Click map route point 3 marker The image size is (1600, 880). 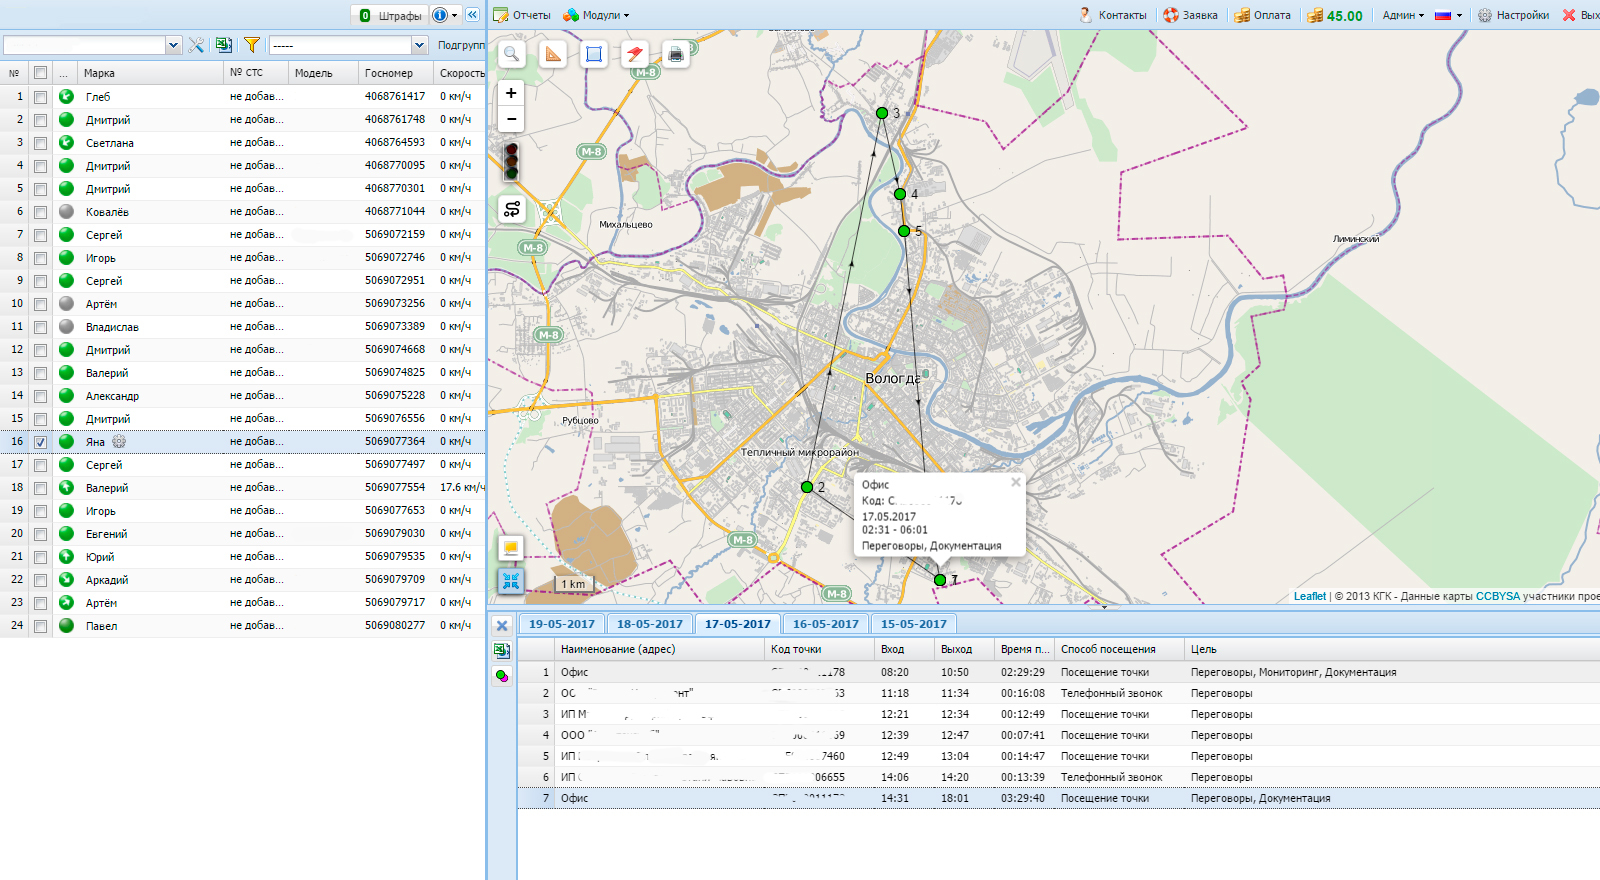coord(882,113)
